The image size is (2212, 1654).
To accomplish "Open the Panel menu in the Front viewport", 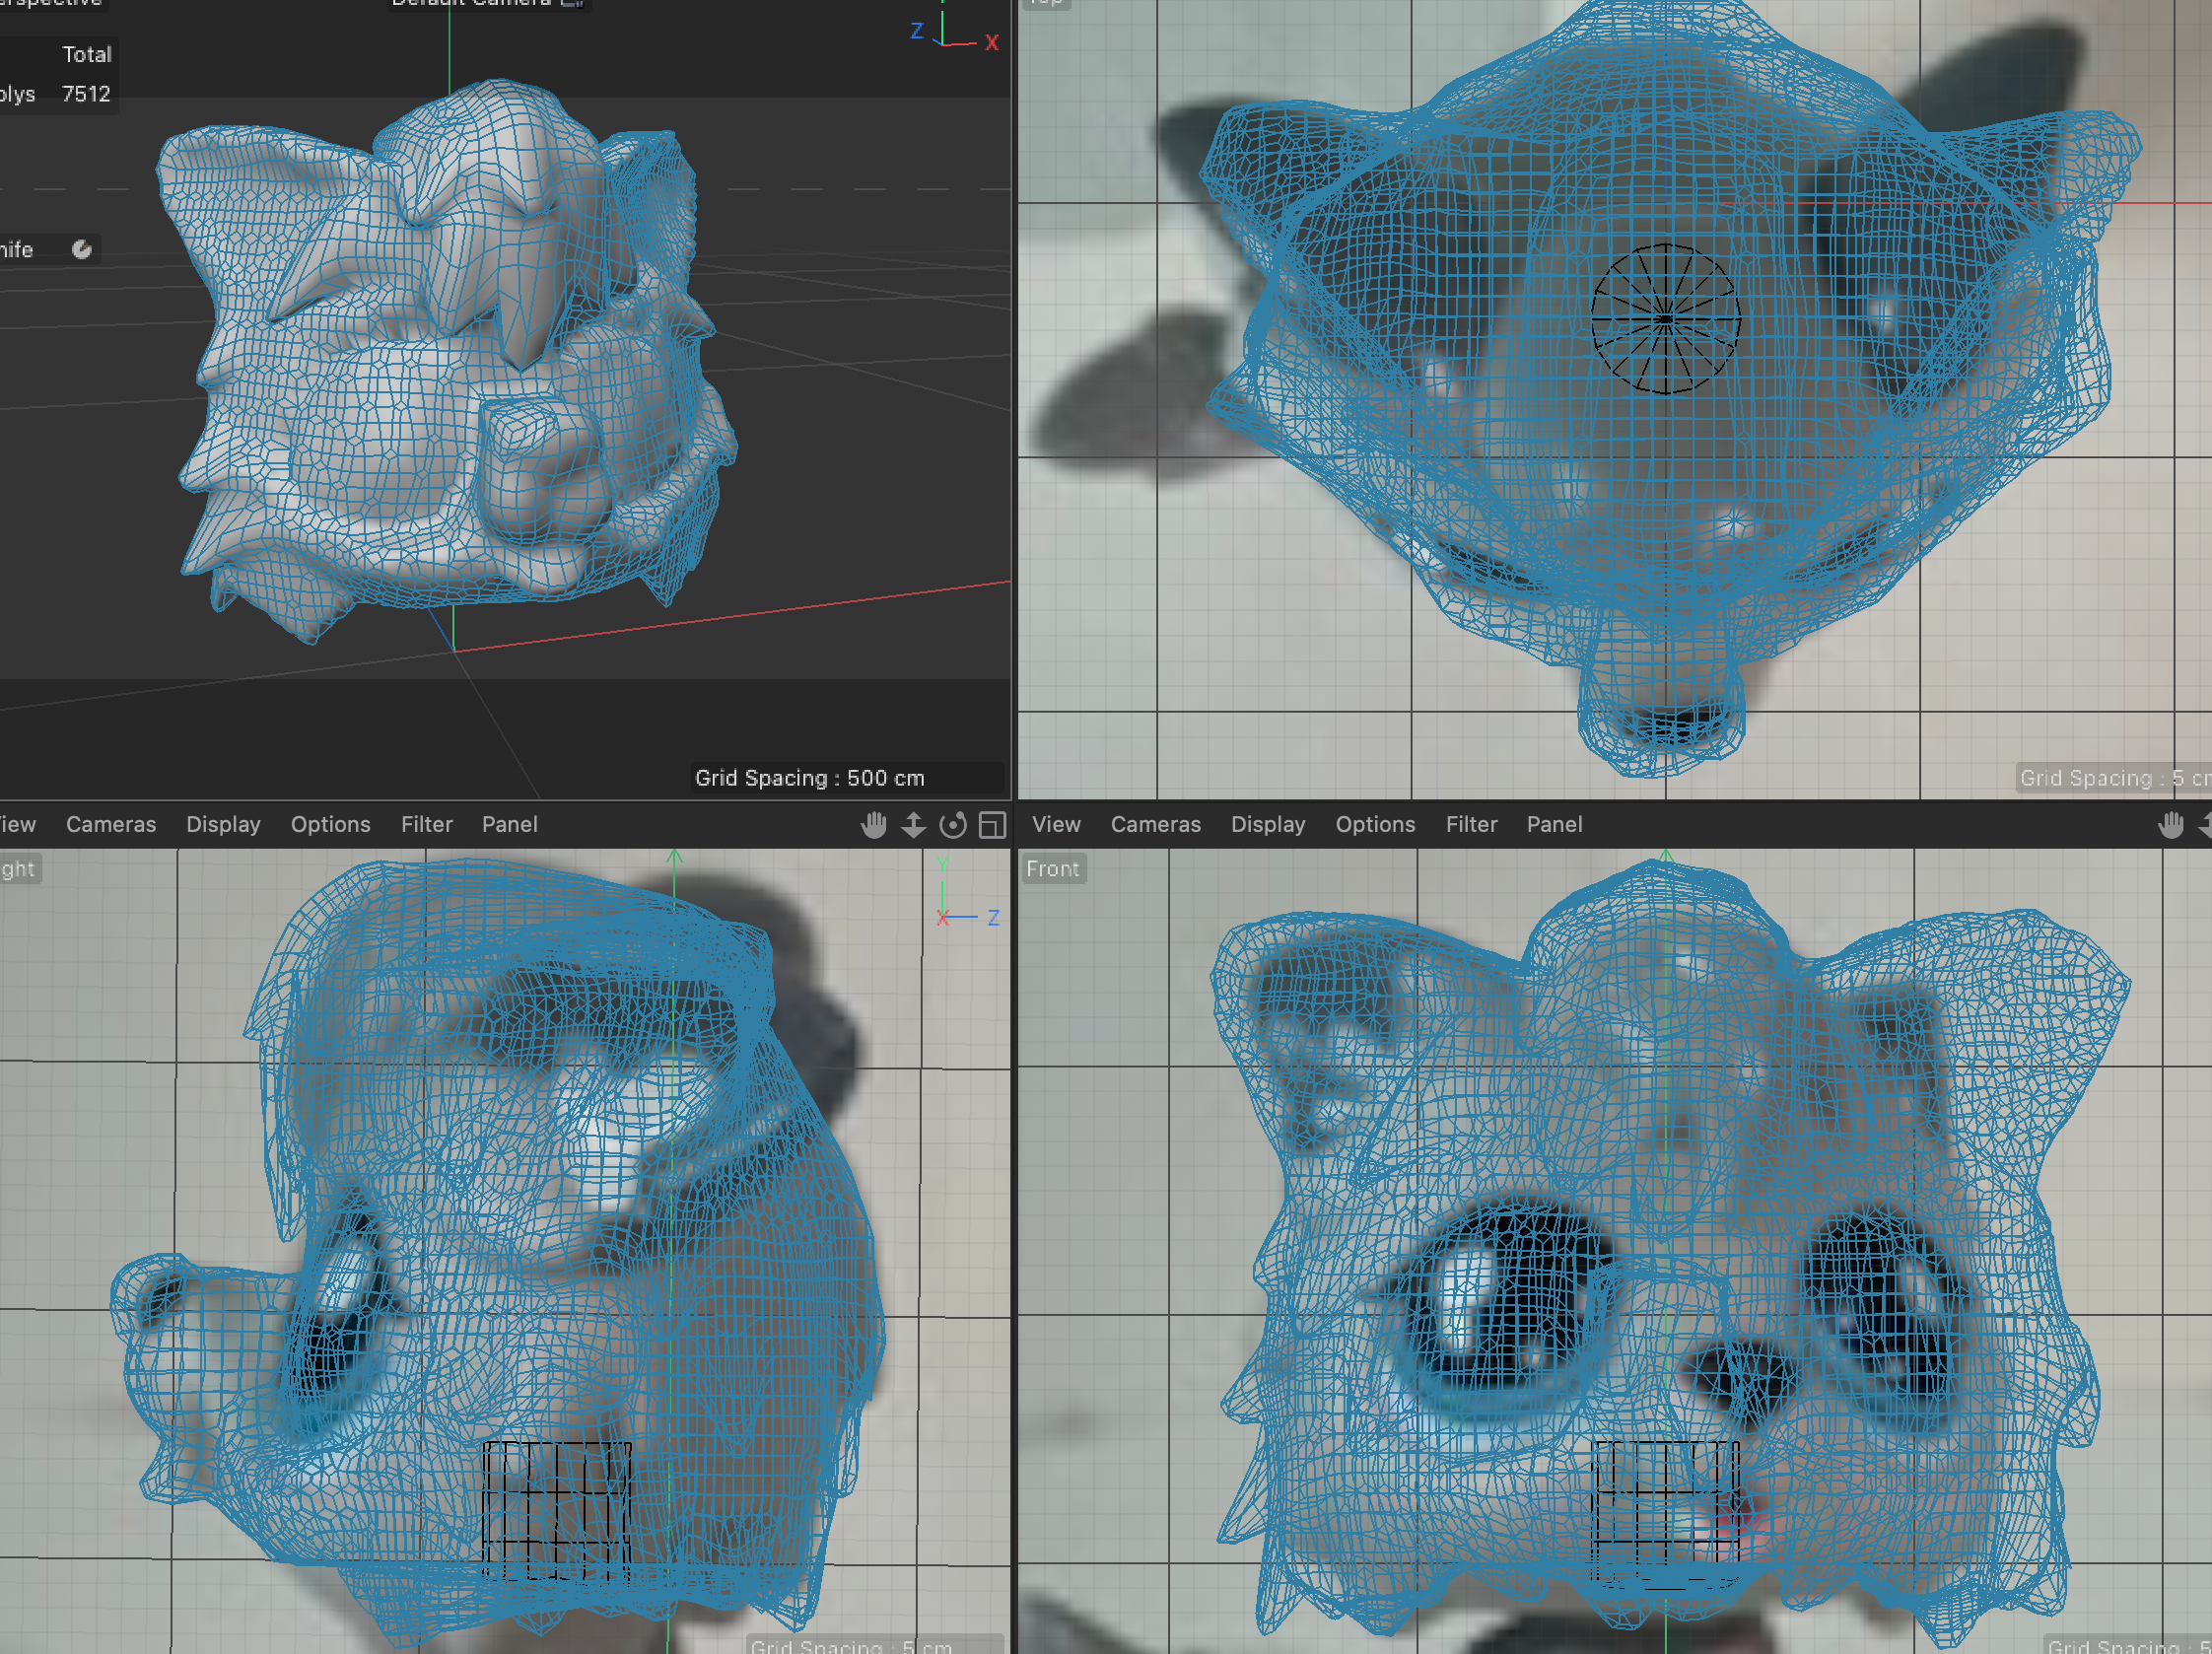I will coord(1554,824).
